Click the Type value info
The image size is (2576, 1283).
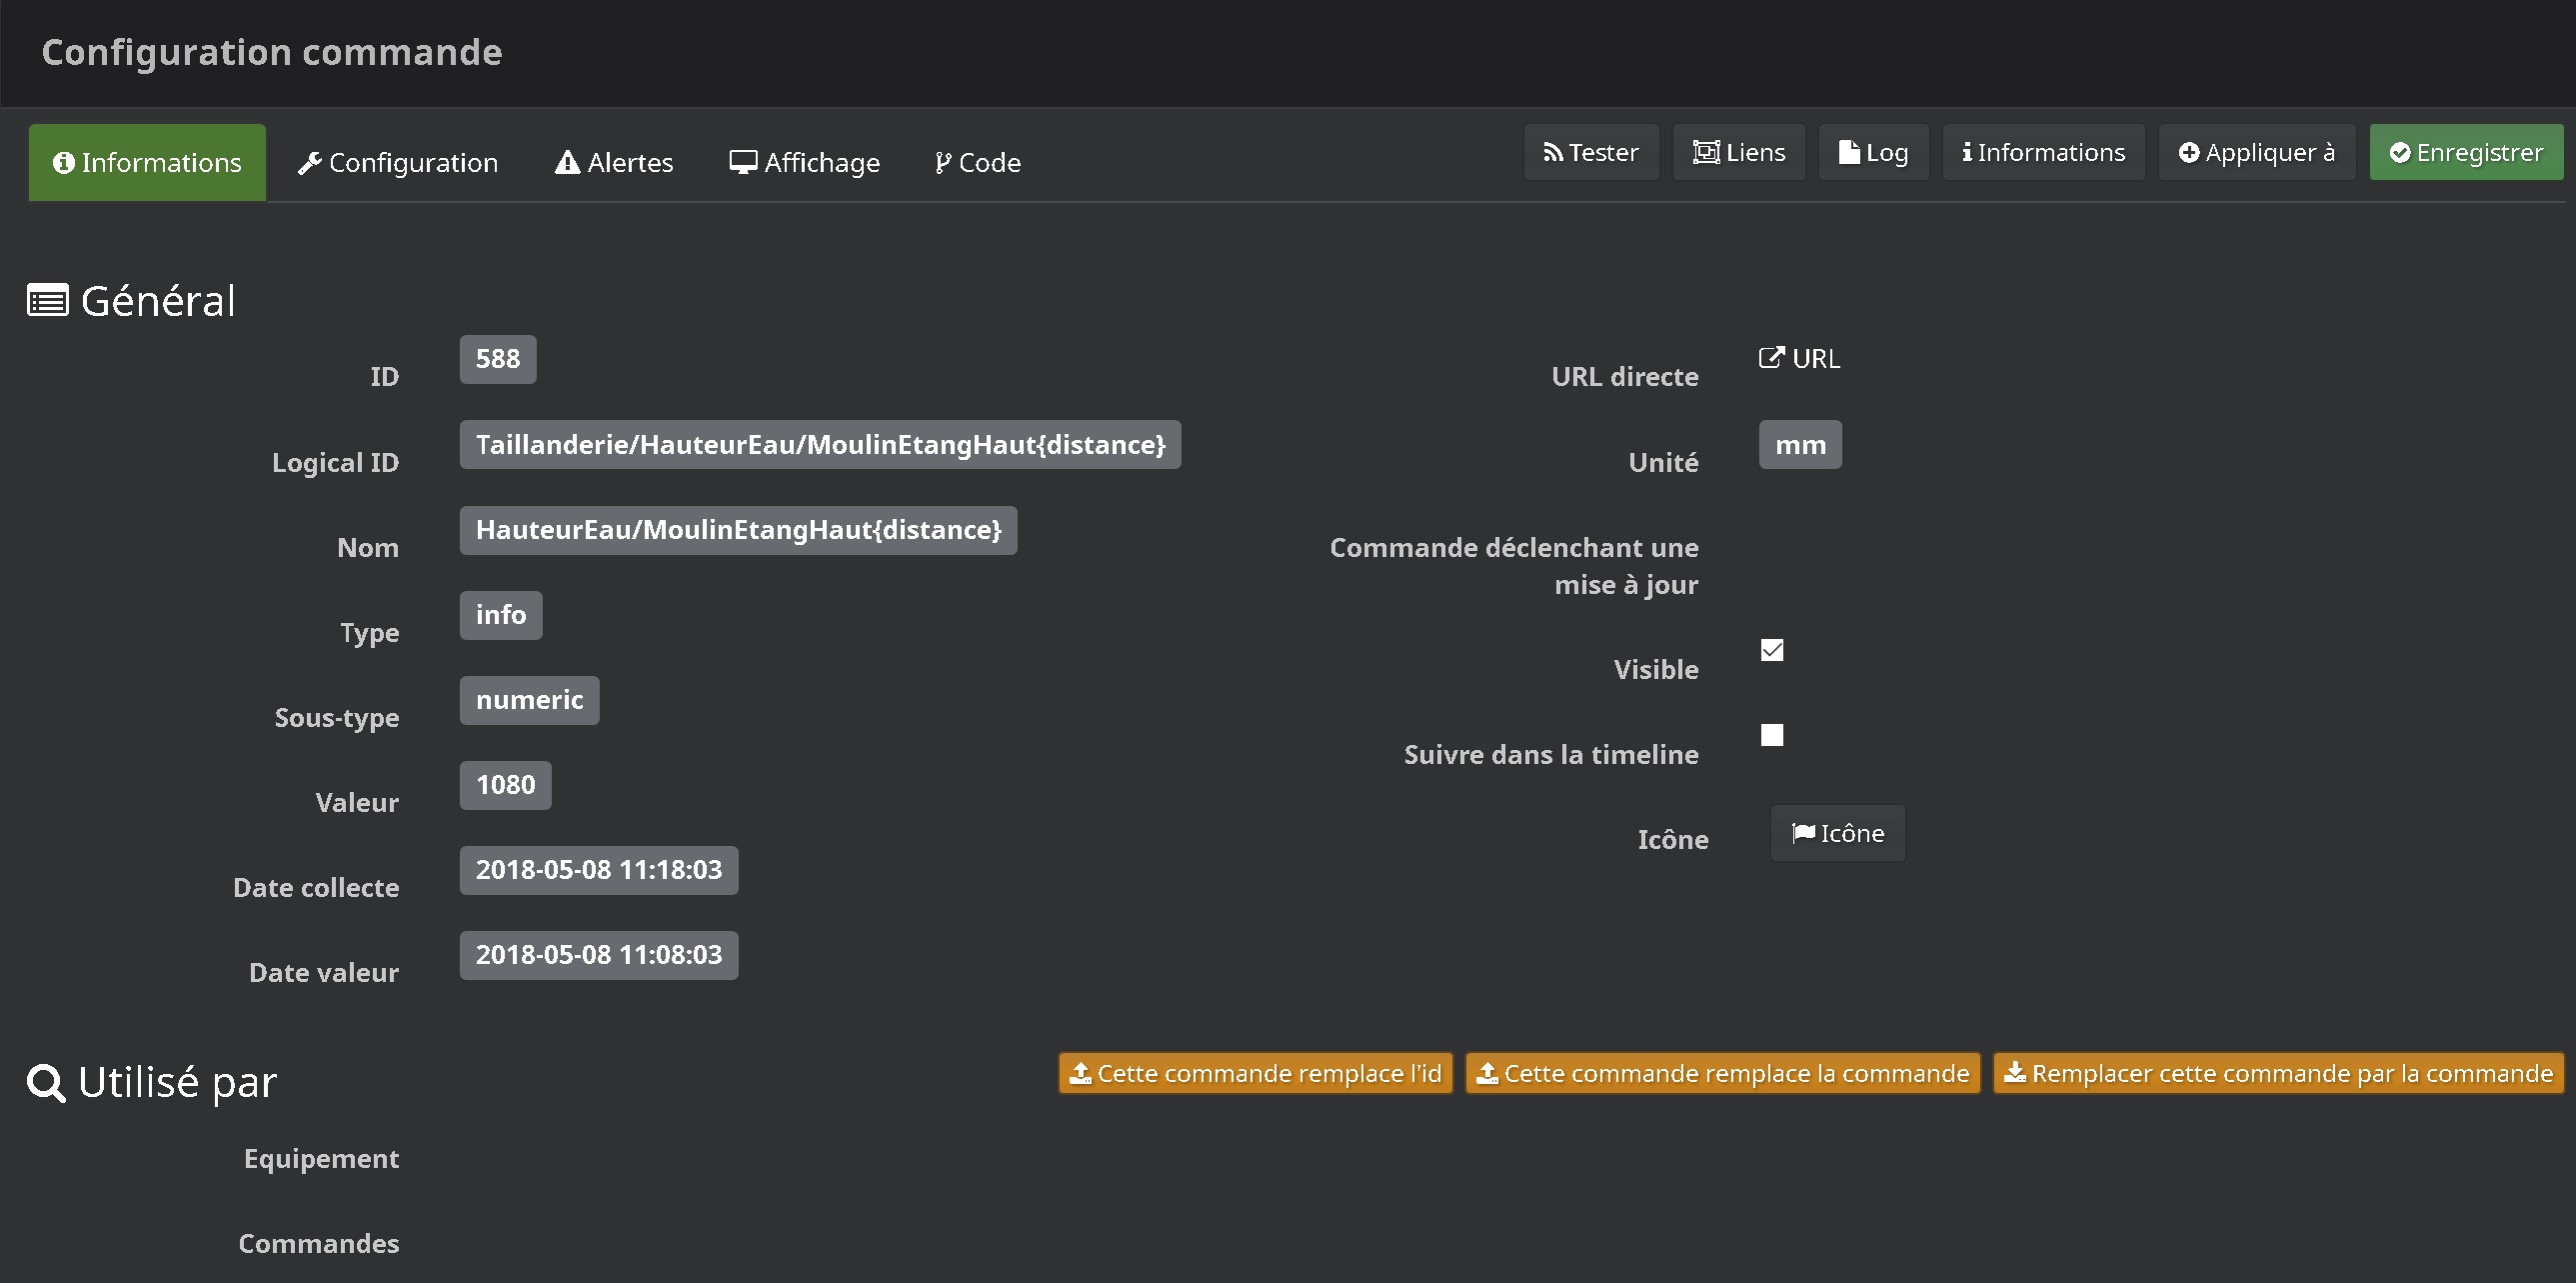[501, 615]
